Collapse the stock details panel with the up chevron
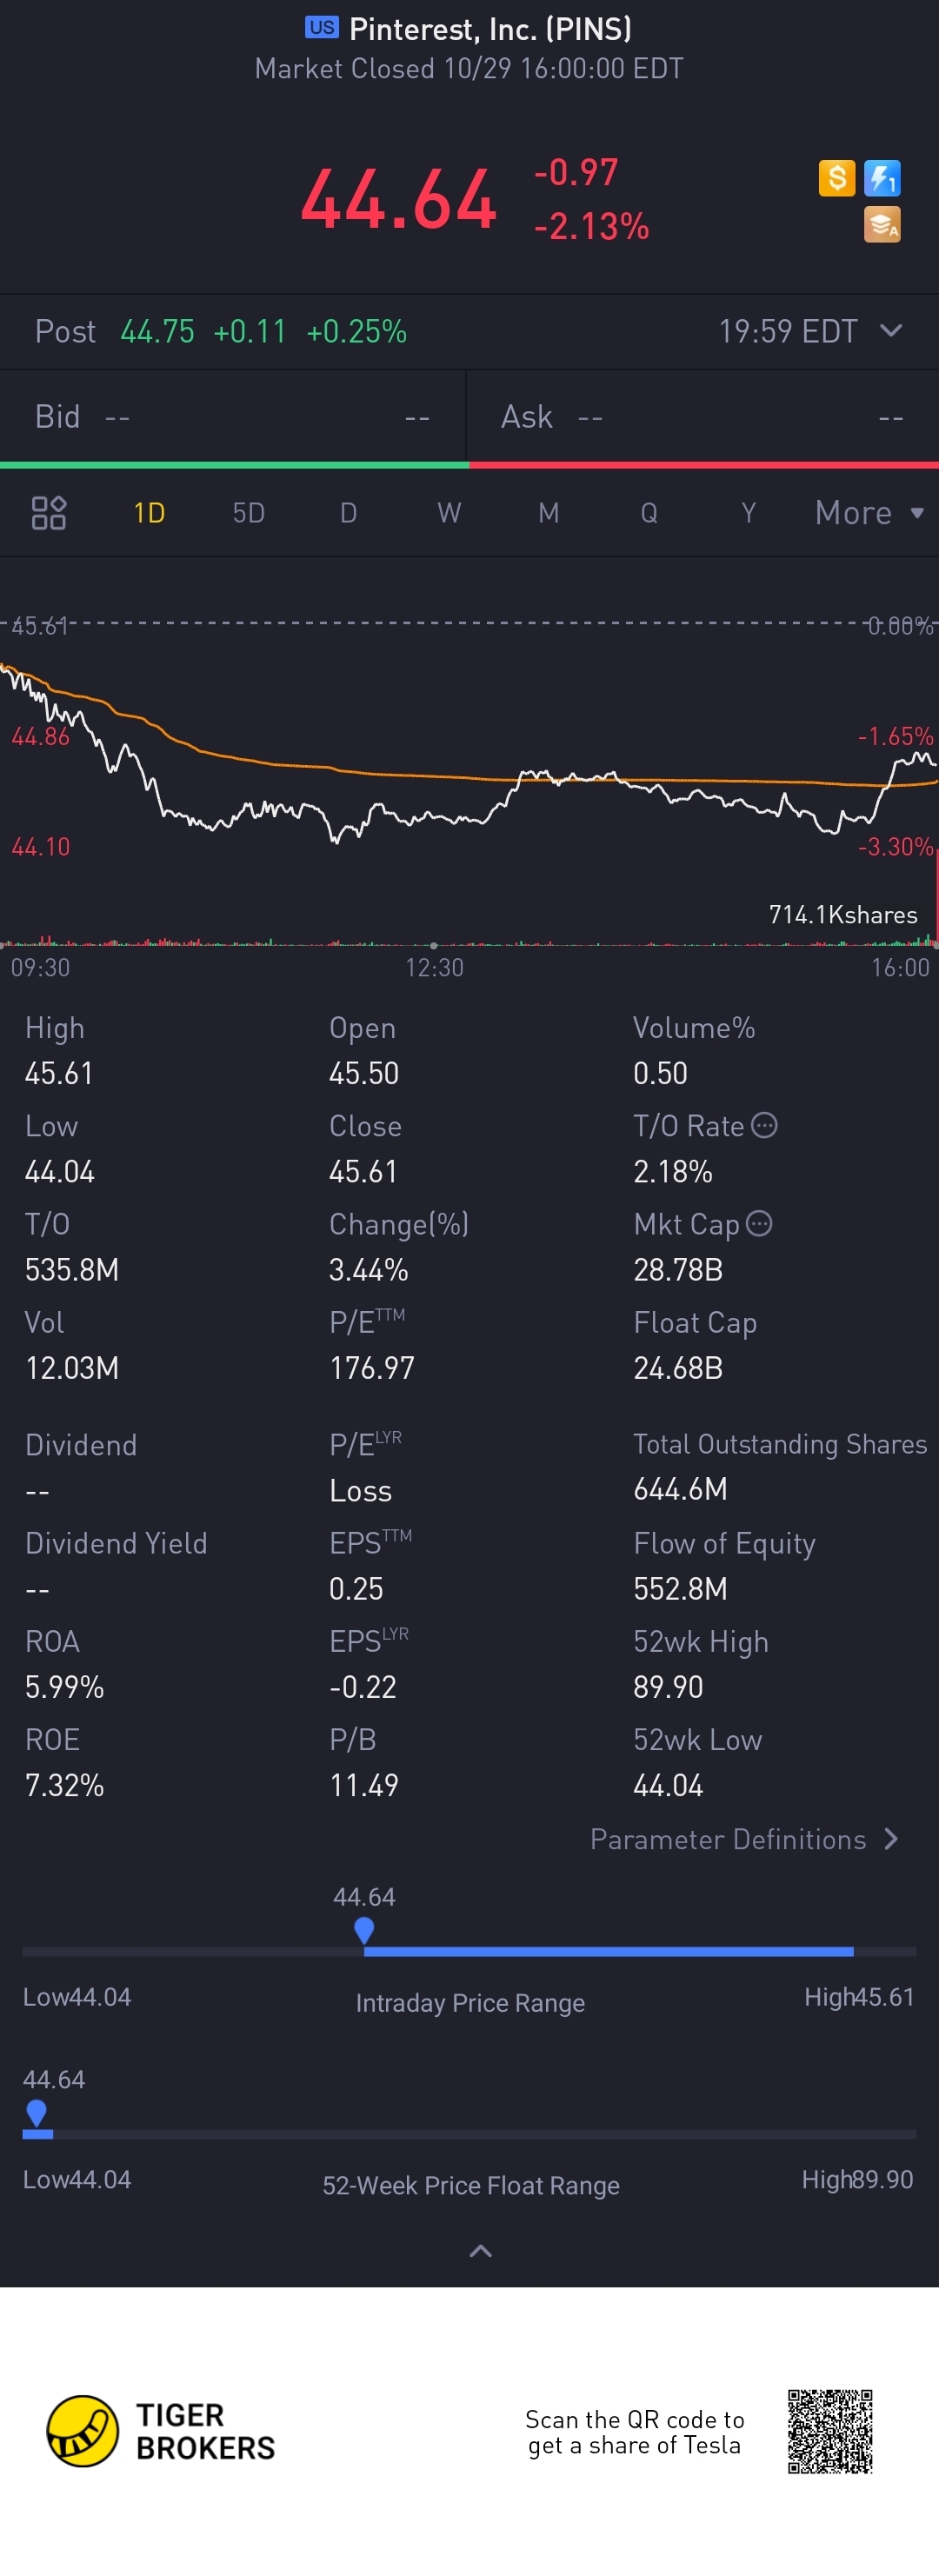 click(x=480, y=2251)
